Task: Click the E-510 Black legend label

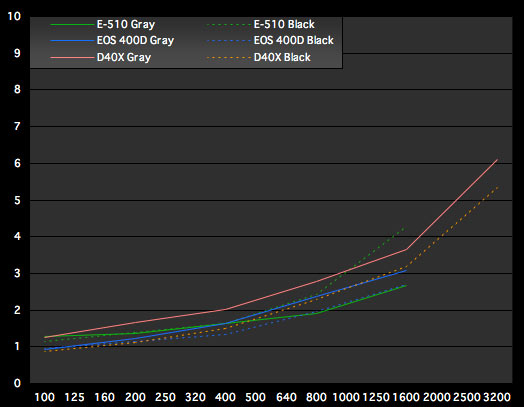Action: click(x=284, y=24)
